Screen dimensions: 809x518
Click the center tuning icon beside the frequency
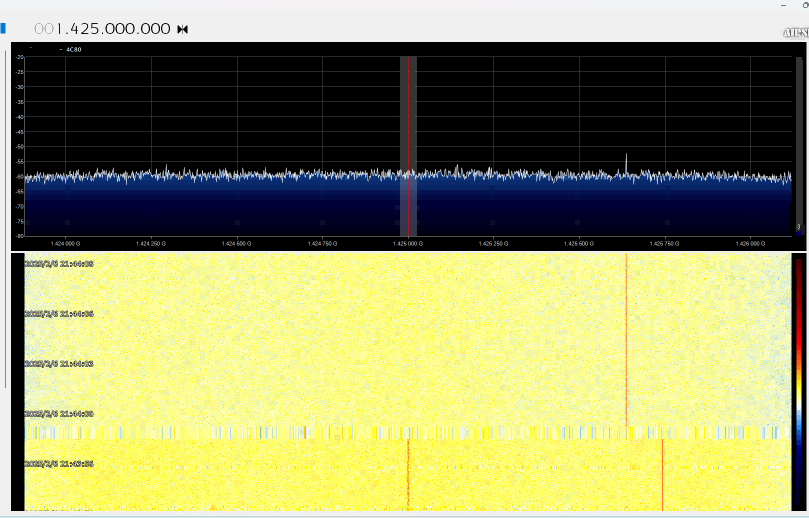pos(182,29)
